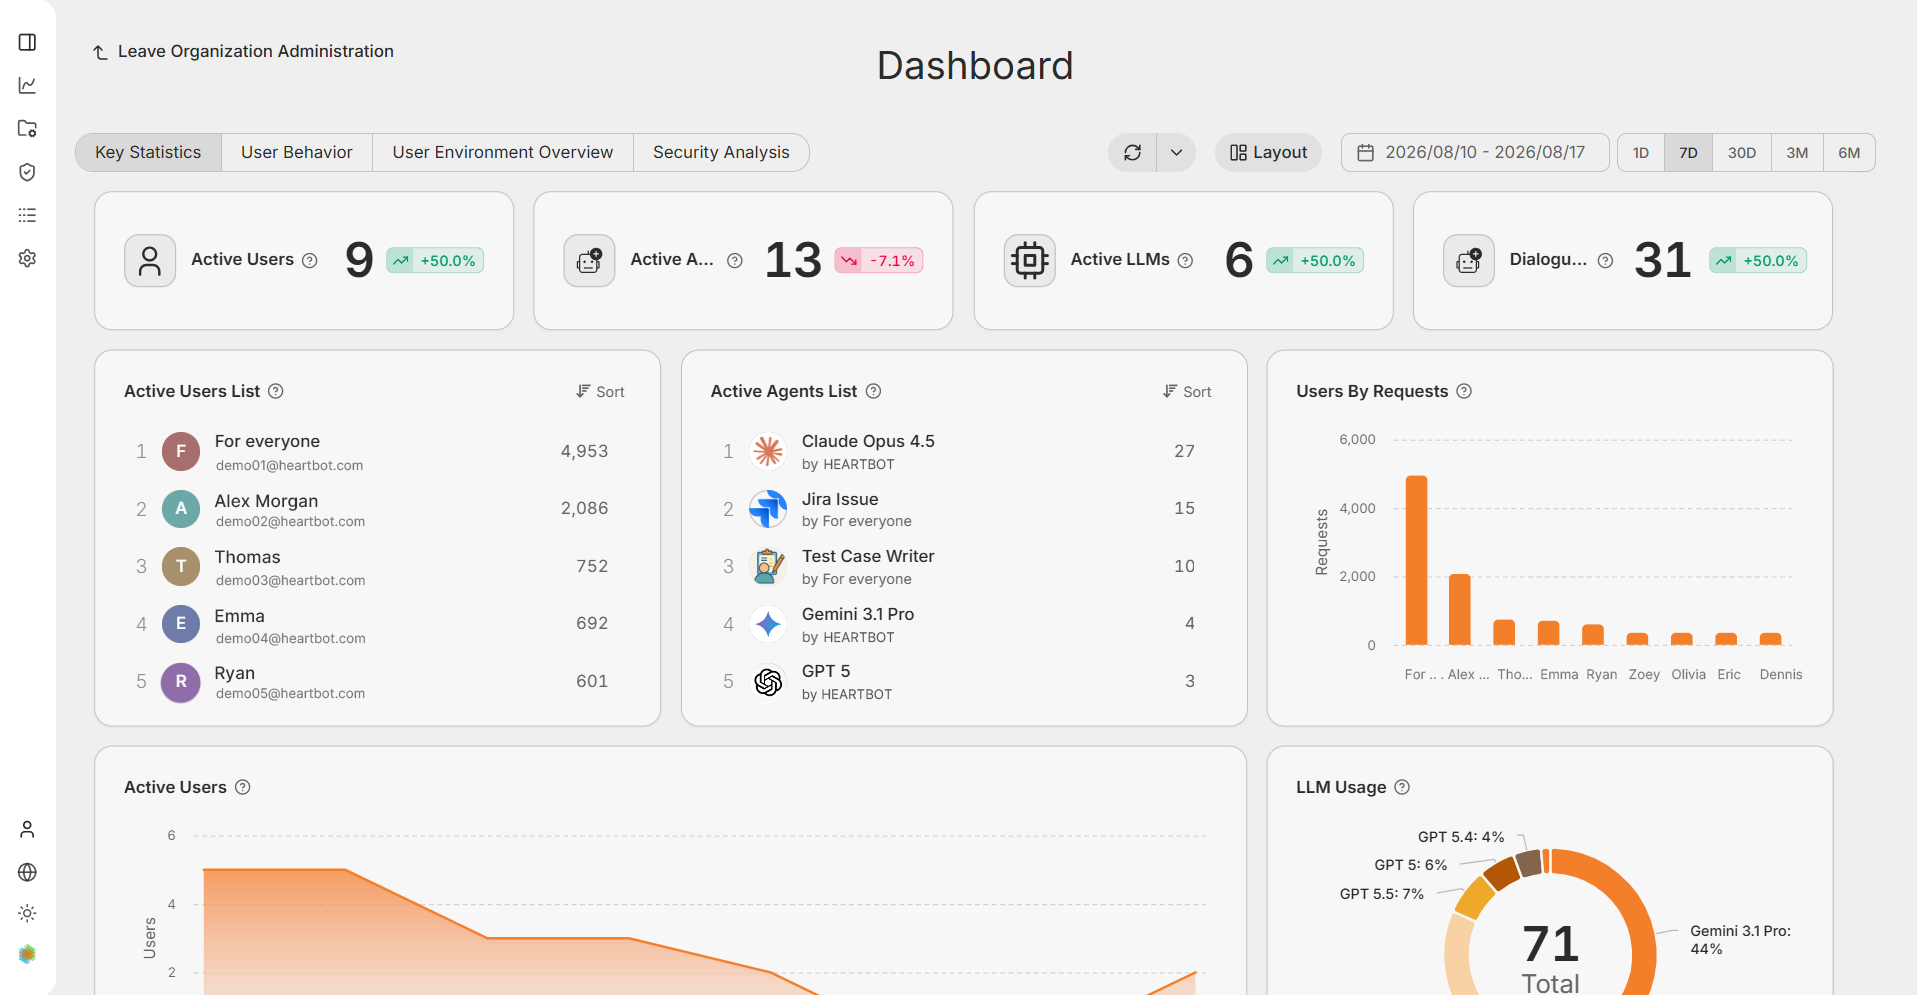Screen dimensions: 1917x995
Task: Select the 6M time range
Action: point(1849,153)
